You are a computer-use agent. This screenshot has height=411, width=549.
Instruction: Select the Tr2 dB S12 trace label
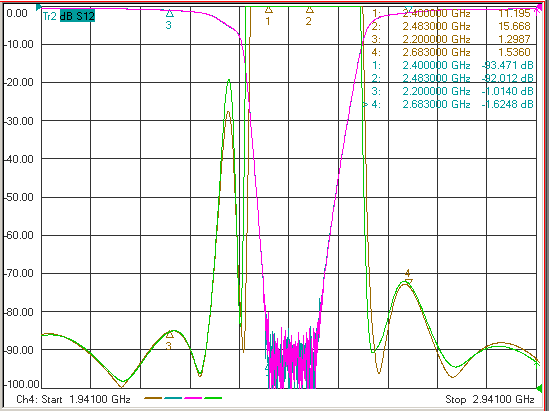point(69,16)
